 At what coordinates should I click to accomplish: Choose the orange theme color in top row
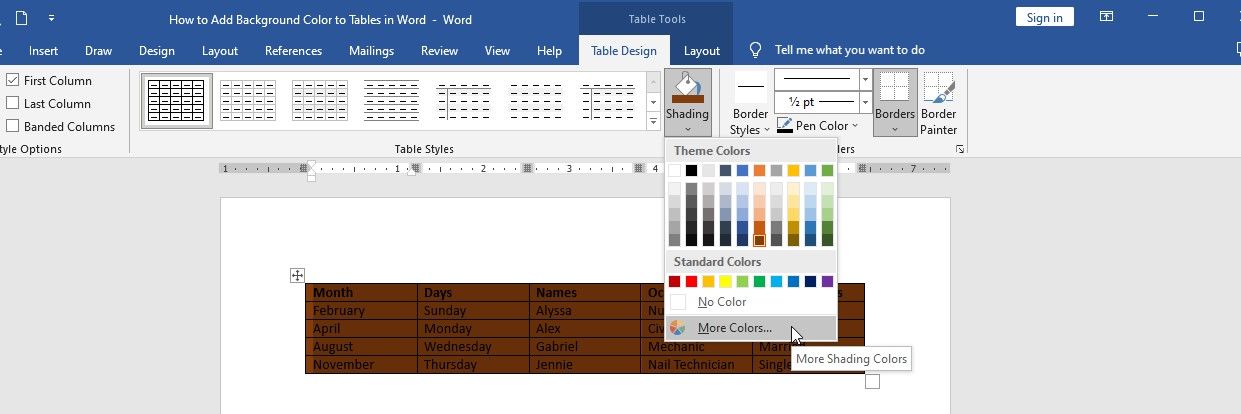[760, 170]
